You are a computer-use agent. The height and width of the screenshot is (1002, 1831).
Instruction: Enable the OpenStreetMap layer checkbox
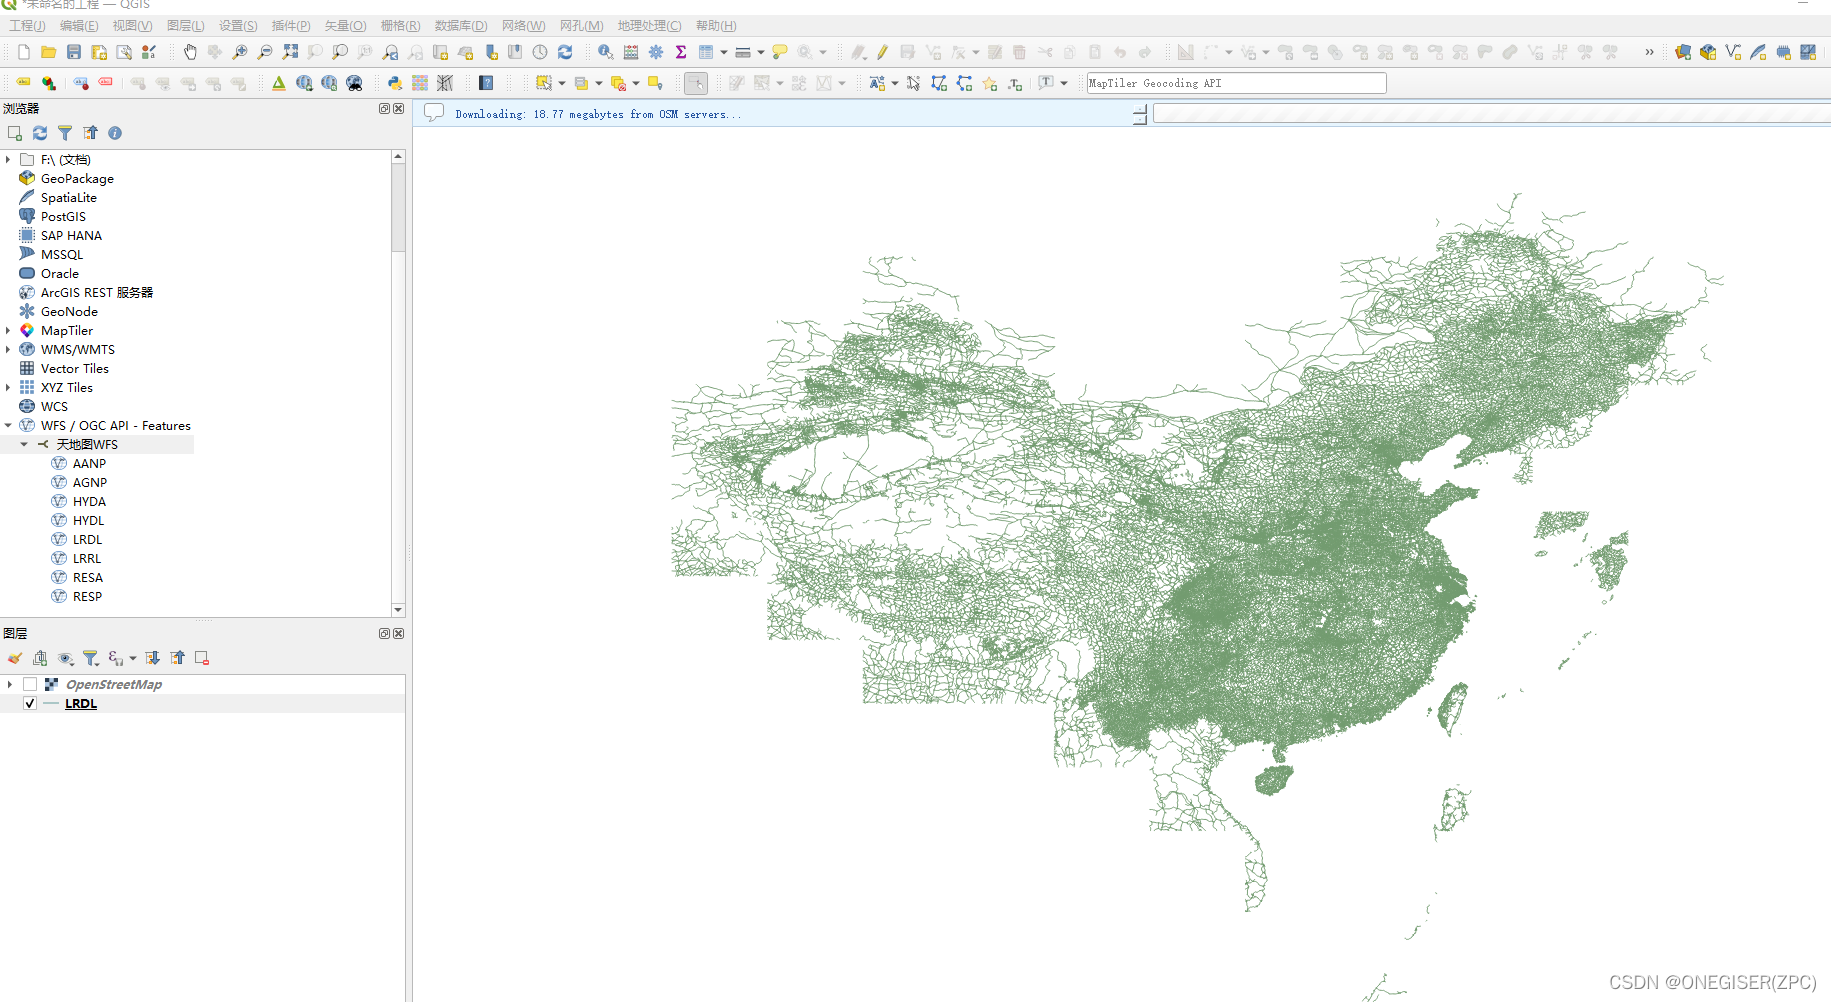pos(30,684)
